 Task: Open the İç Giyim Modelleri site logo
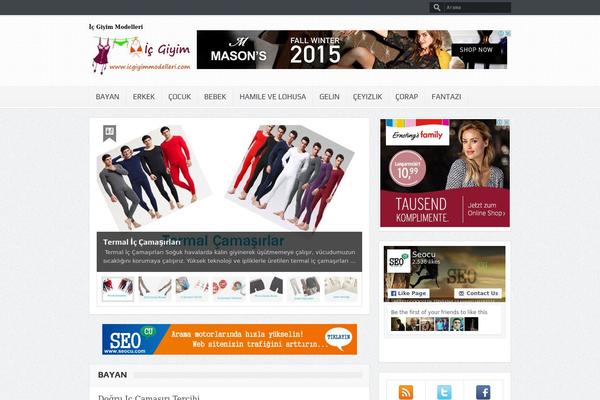[141, 54]
